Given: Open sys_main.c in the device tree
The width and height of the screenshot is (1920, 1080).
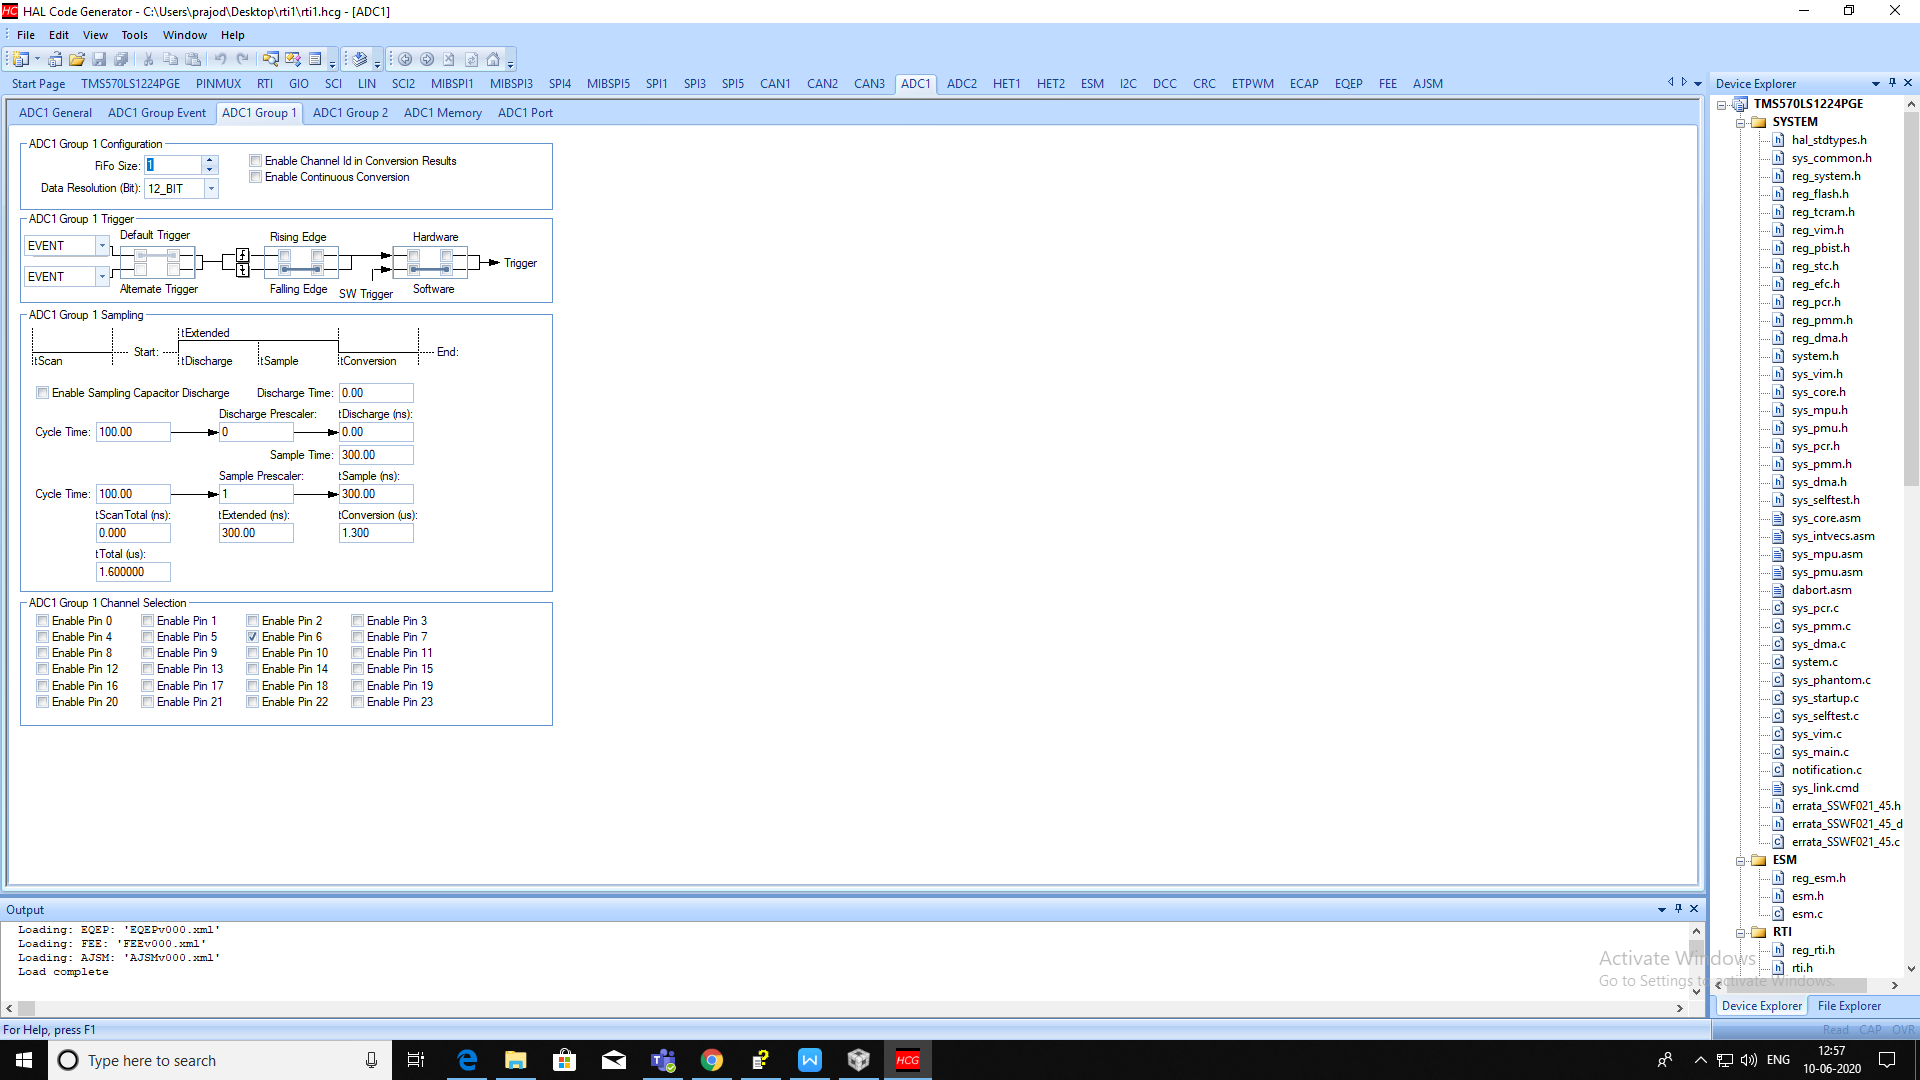Looking at the screenshot, I should click(1819, 752).
